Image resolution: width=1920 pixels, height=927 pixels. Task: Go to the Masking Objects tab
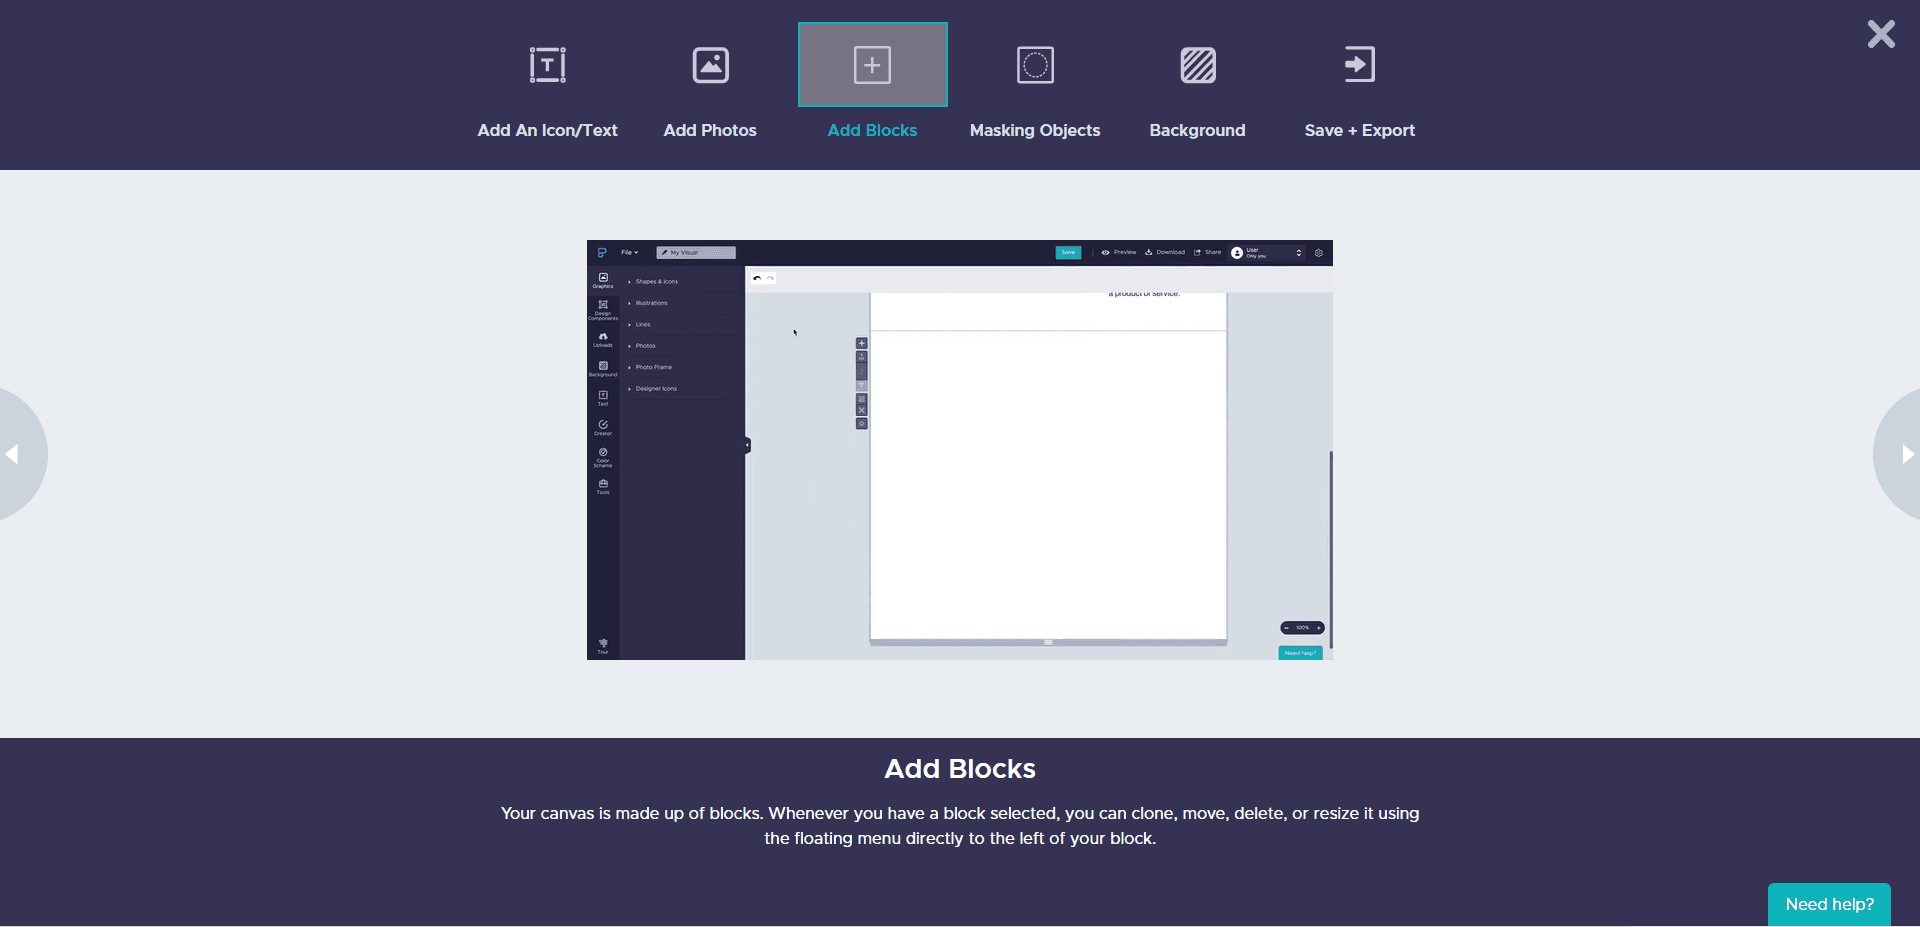[x=1035, y=84]
